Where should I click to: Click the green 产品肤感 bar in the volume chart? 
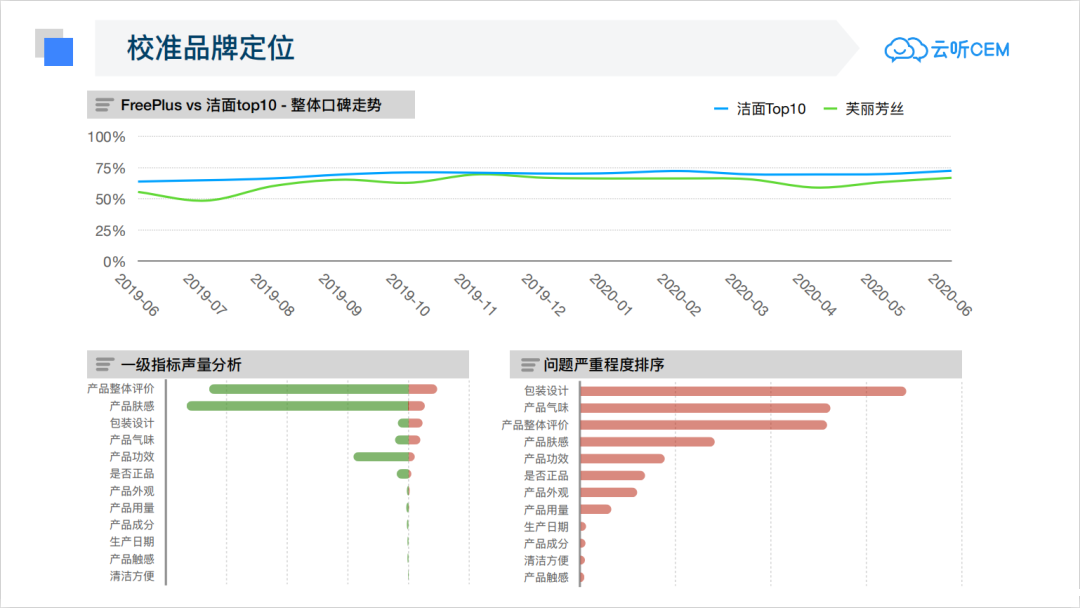tap(297, 406)
